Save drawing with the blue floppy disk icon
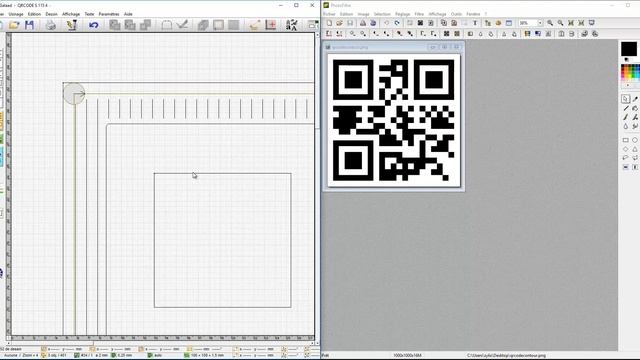 pos(29,25)
